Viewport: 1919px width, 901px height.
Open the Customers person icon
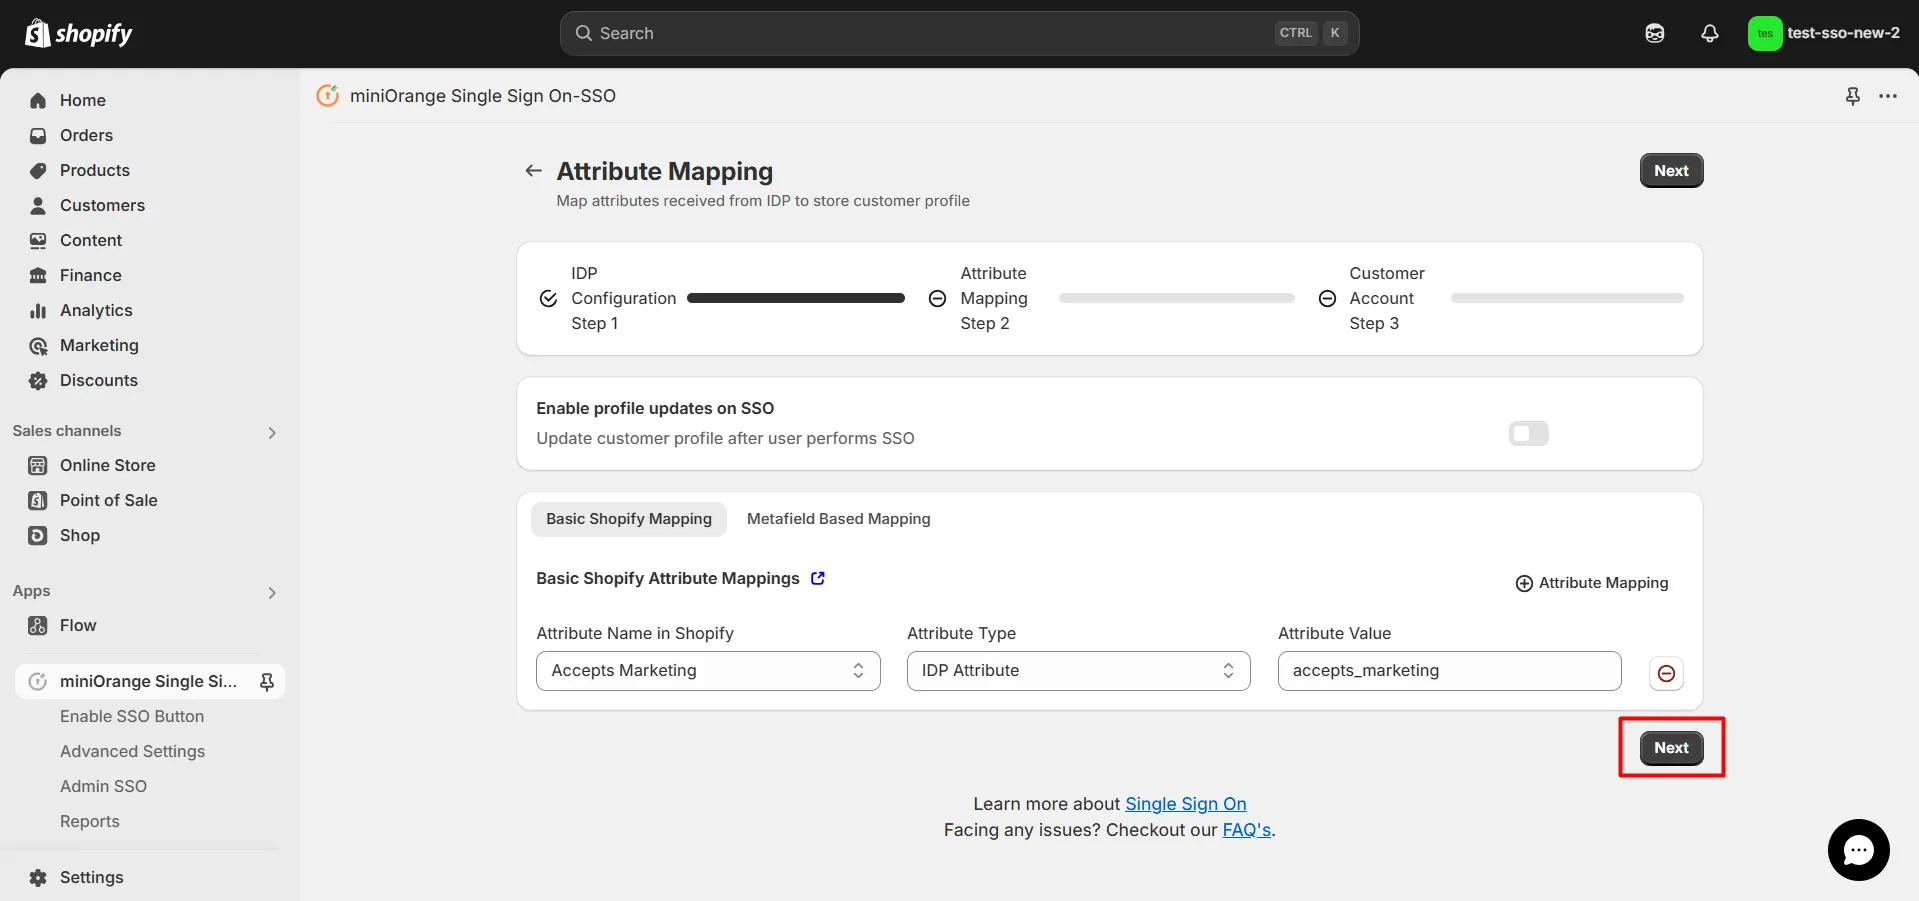pos(38,205)
